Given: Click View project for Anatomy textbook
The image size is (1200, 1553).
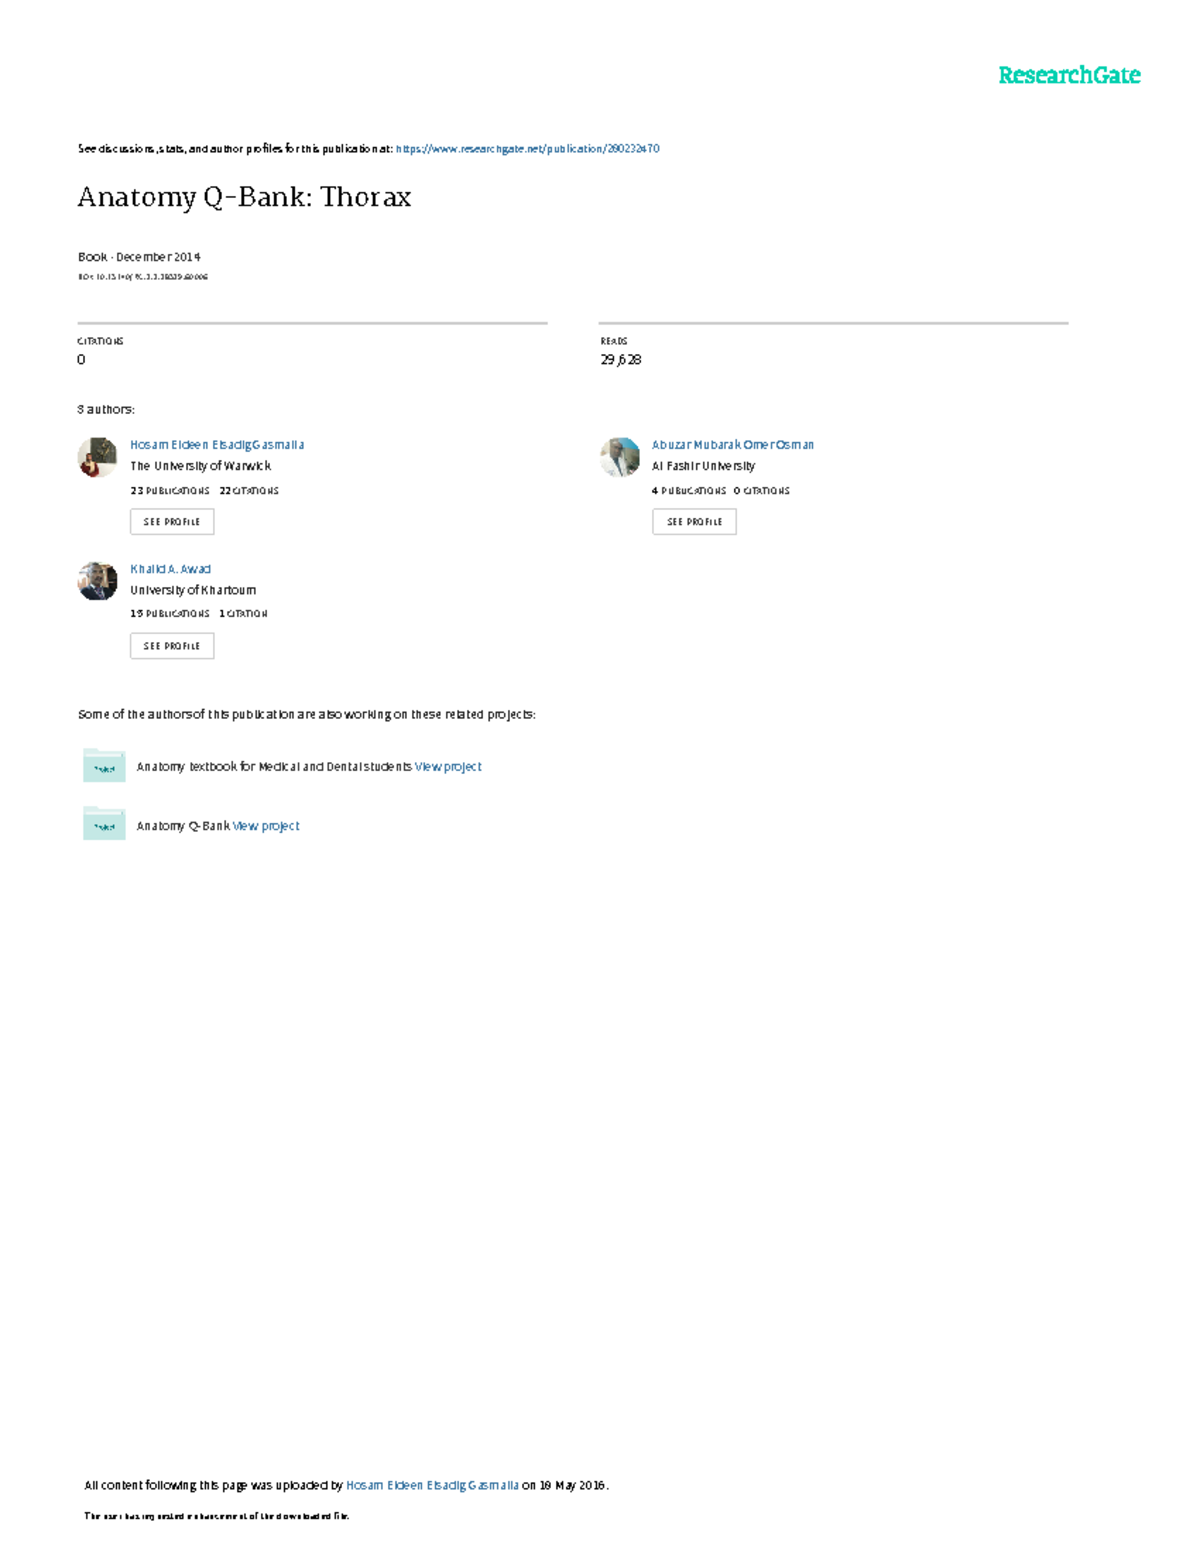Looking at the screenshot, I should point(446,767).
